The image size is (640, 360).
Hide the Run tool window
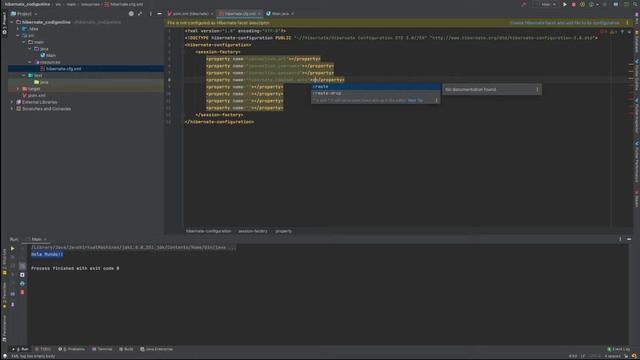coord(629,239)
